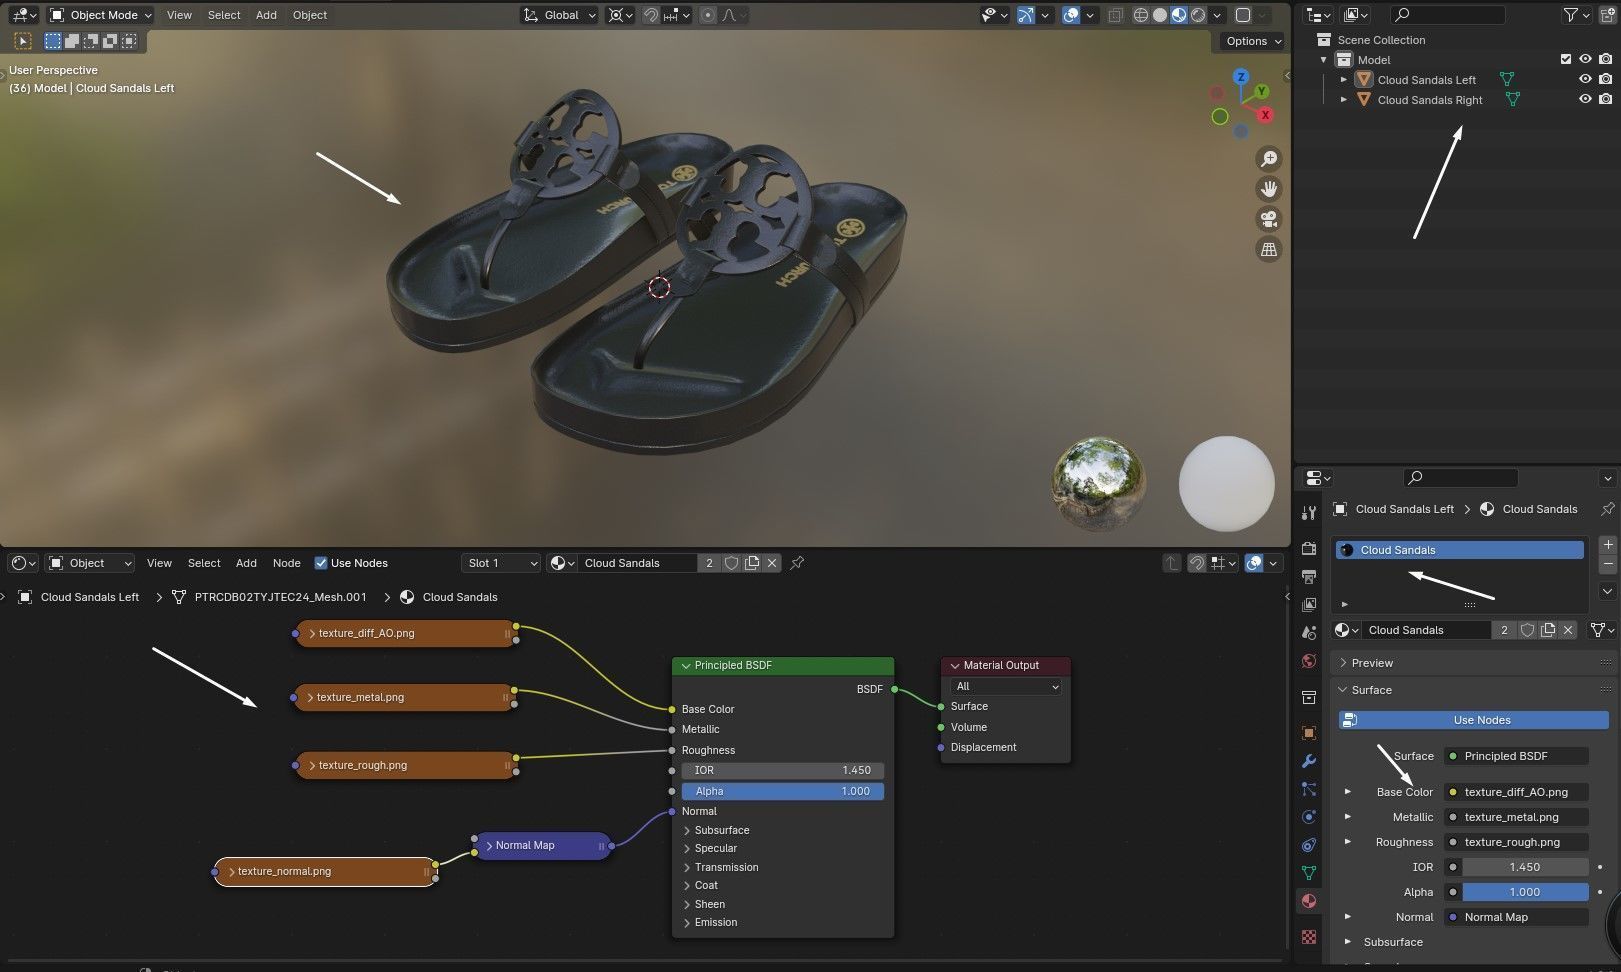Open the Object menu in 3D viewport header
Screen dimensions: 1621x972
coord(310,15)
